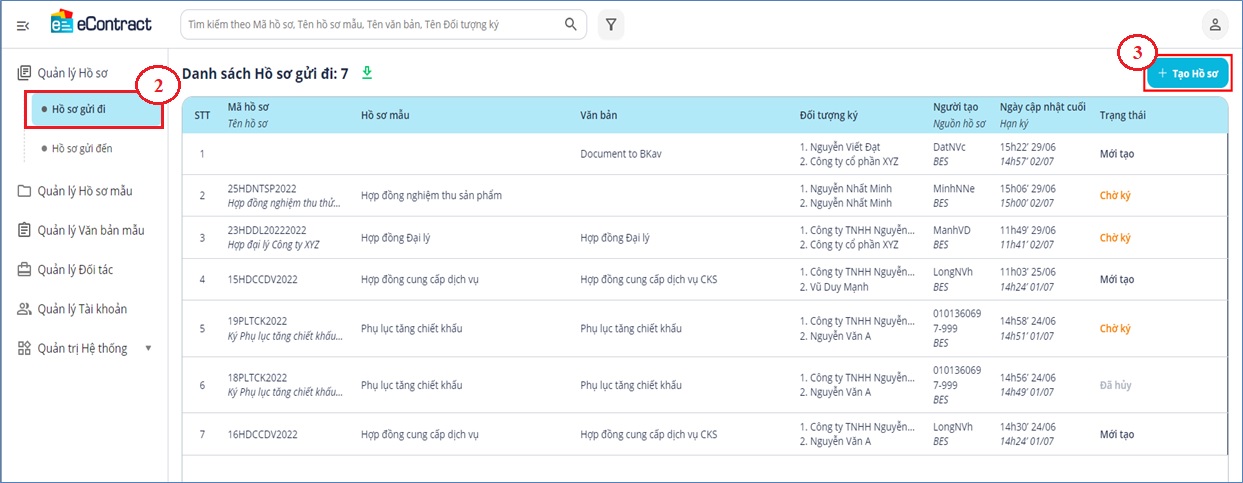Download the list using green download icon
The height and width of the screenshot is (483, 1243).
367,72
